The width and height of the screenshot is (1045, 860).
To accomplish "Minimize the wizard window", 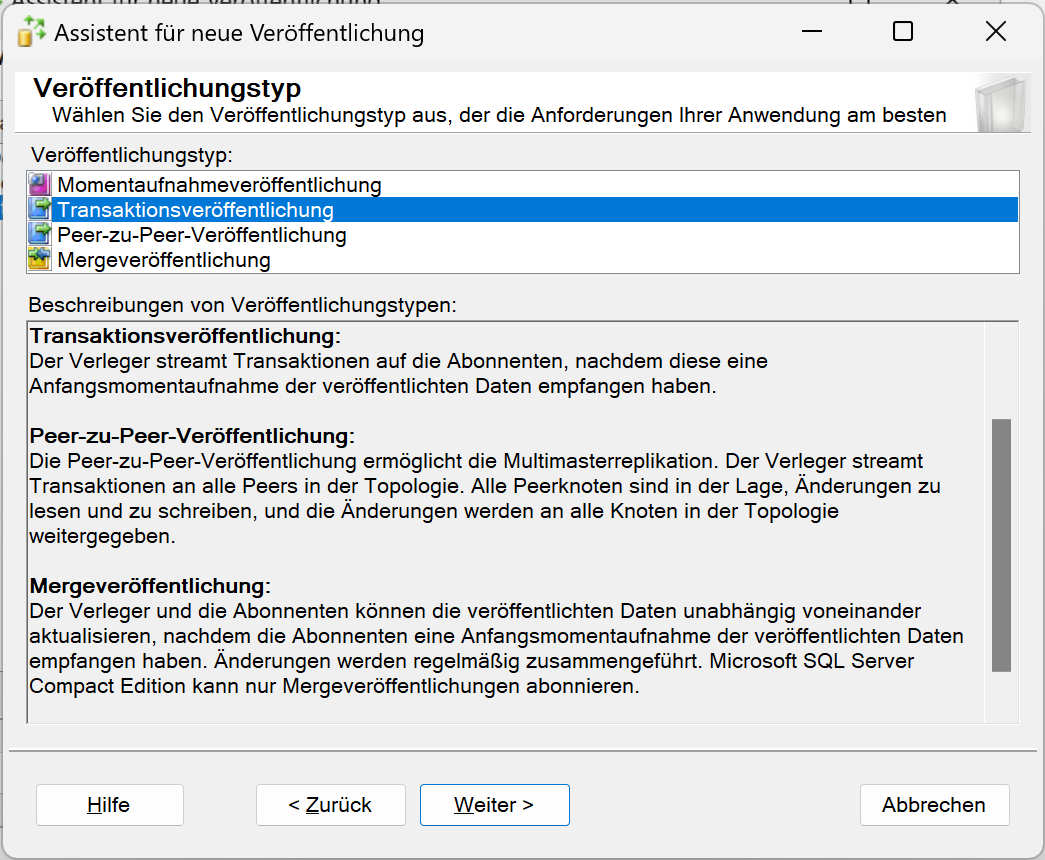I will 812,31.
